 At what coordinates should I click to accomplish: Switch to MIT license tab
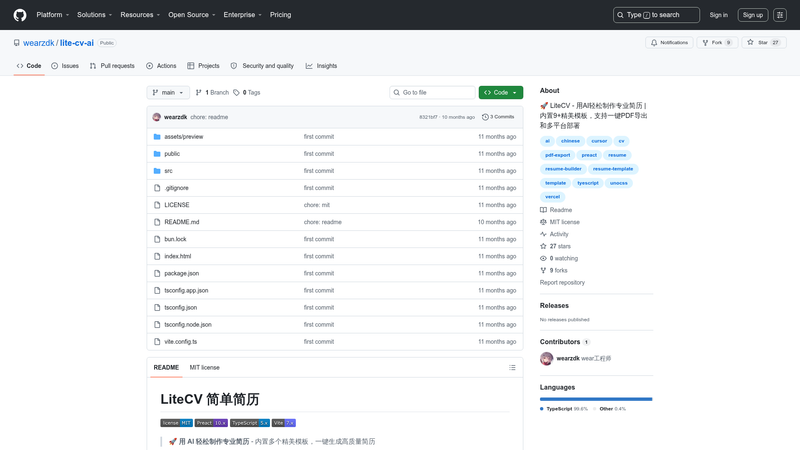point(205,367)
